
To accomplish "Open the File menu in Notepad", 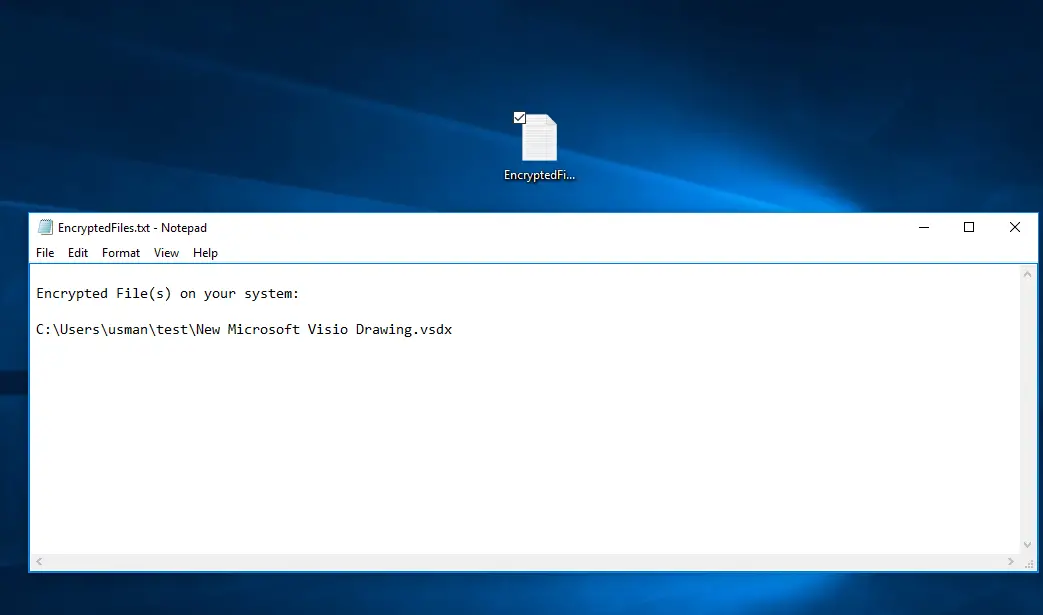I will [x=45, y=253].
